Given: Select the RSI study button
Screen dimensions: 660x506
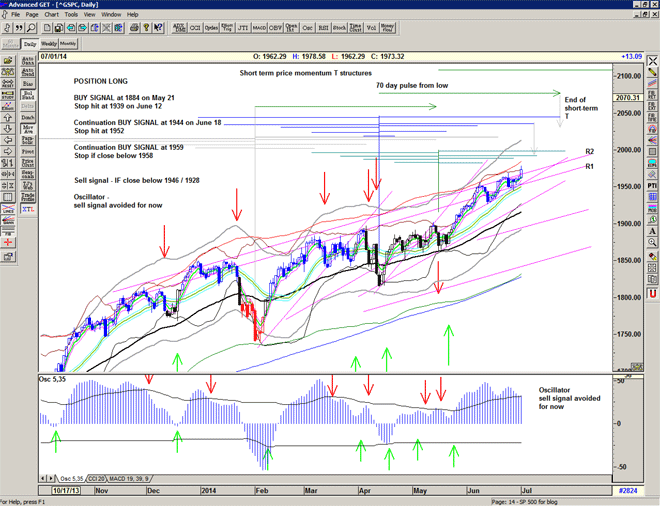Looking at the screenshot, I should coord(323,28).
